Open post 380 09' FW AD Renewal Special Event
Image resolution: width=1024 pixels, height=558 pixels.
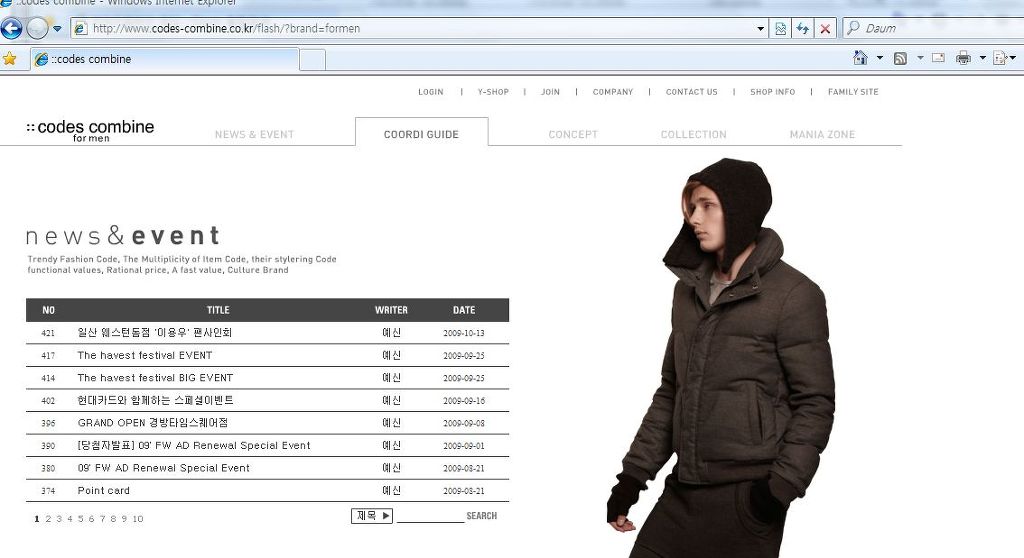163,468
